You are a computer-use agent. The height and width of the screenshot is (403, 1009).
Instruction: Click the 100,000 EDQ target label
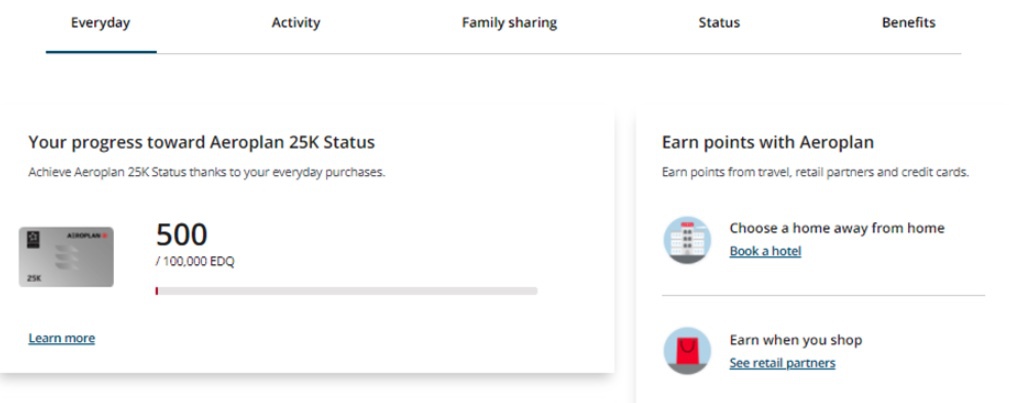click(196, 262)
